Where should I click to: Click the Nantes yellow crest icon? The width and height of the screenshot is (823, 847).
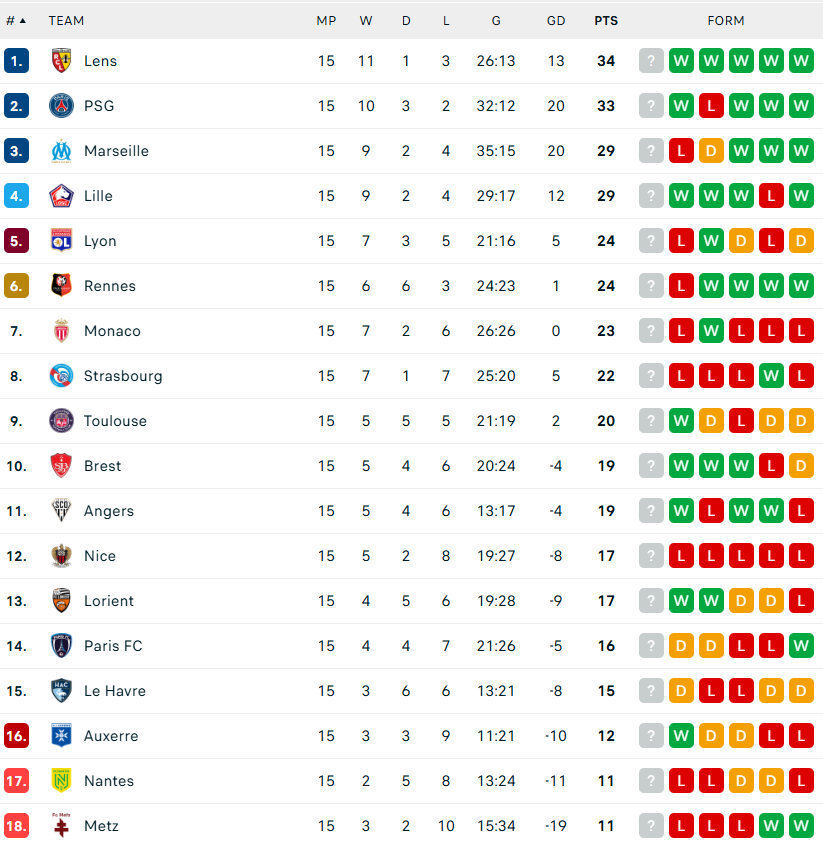(62, 781)
